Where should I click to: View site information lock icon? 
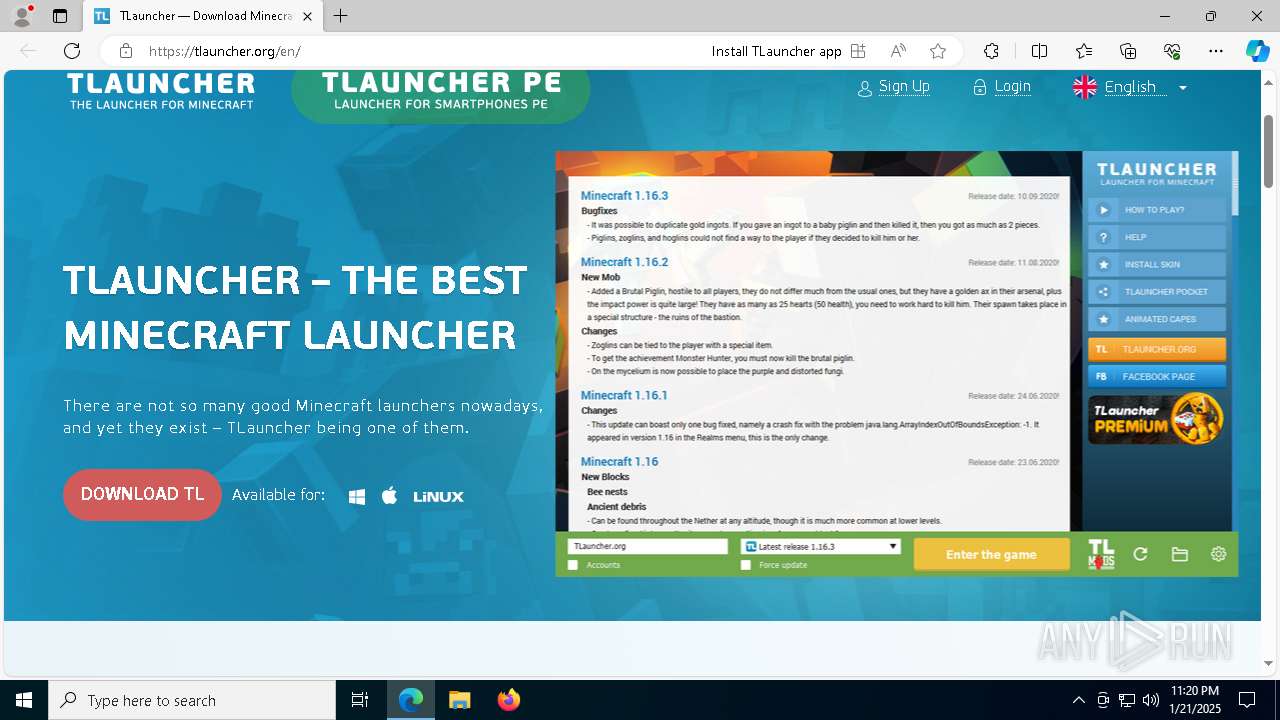[126, 51]
